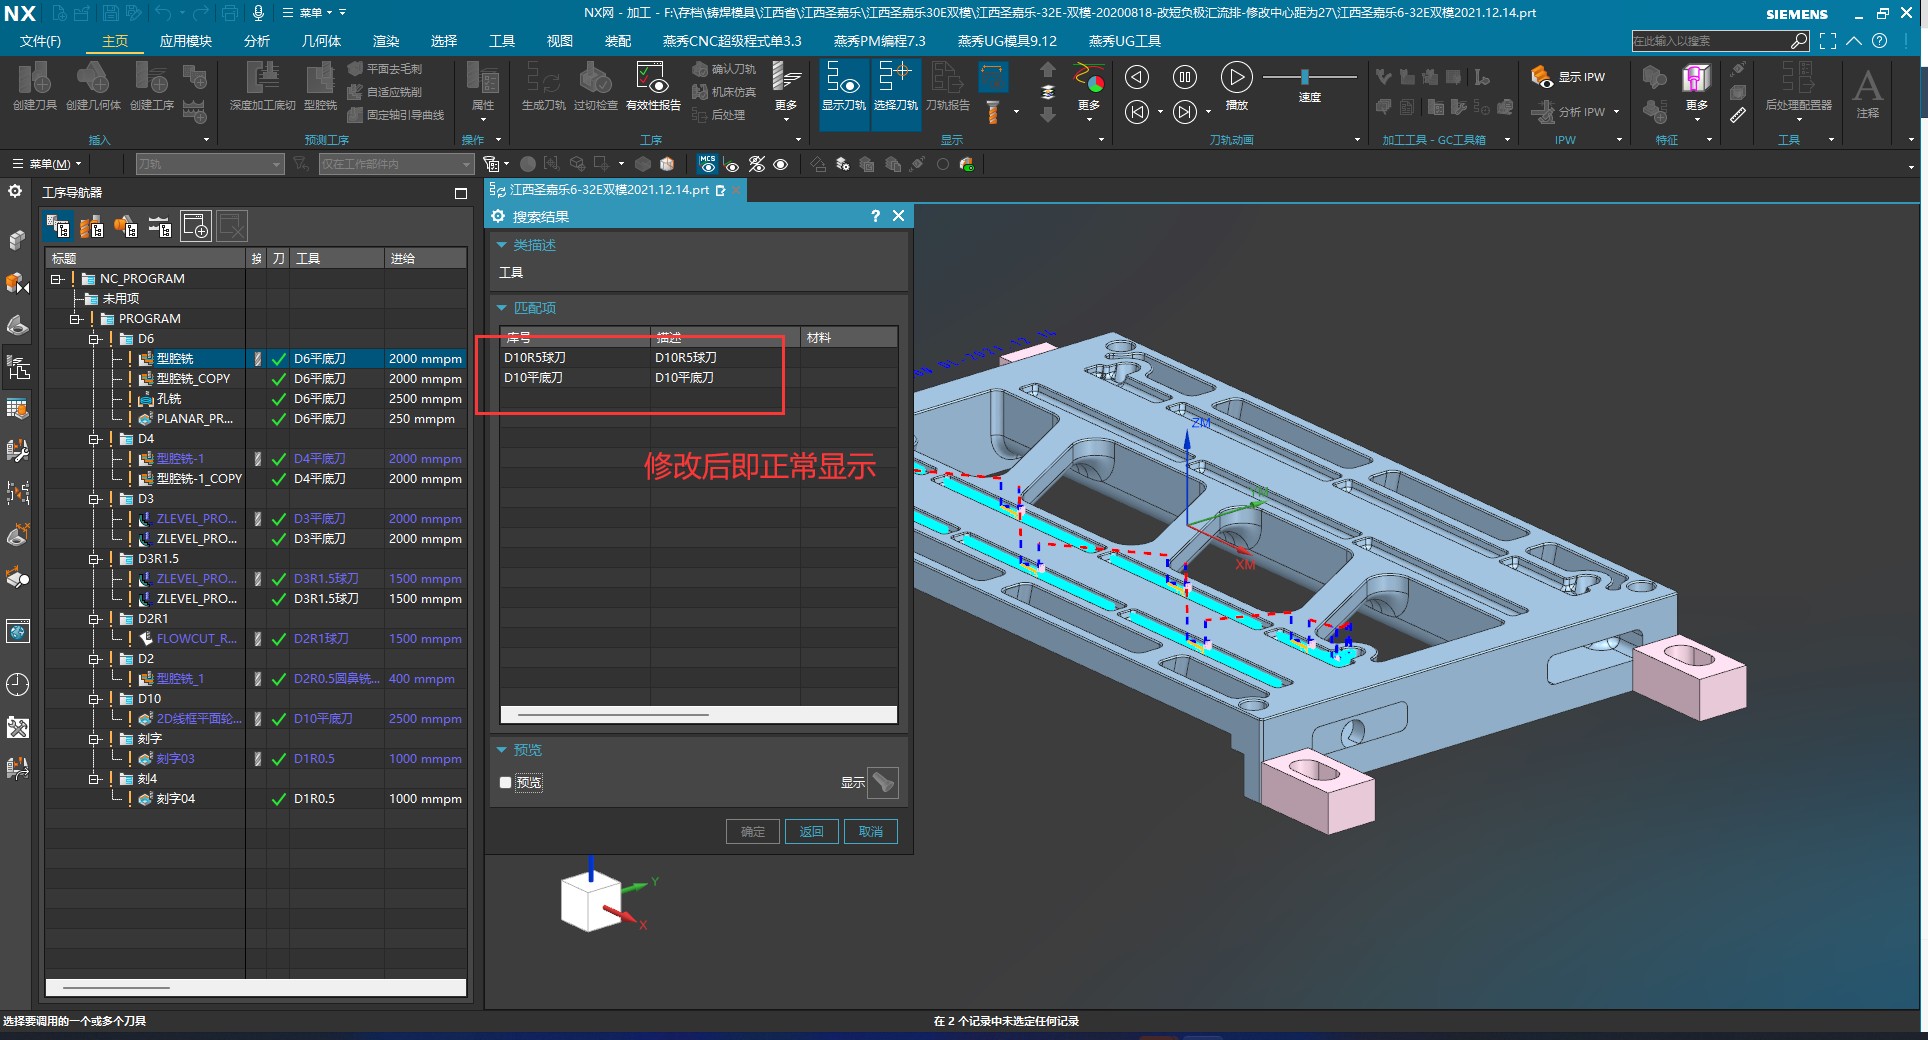Open the 仅在工作部件内 scope dropdown
The image size is (1928, 1040).
coord(396,164)
